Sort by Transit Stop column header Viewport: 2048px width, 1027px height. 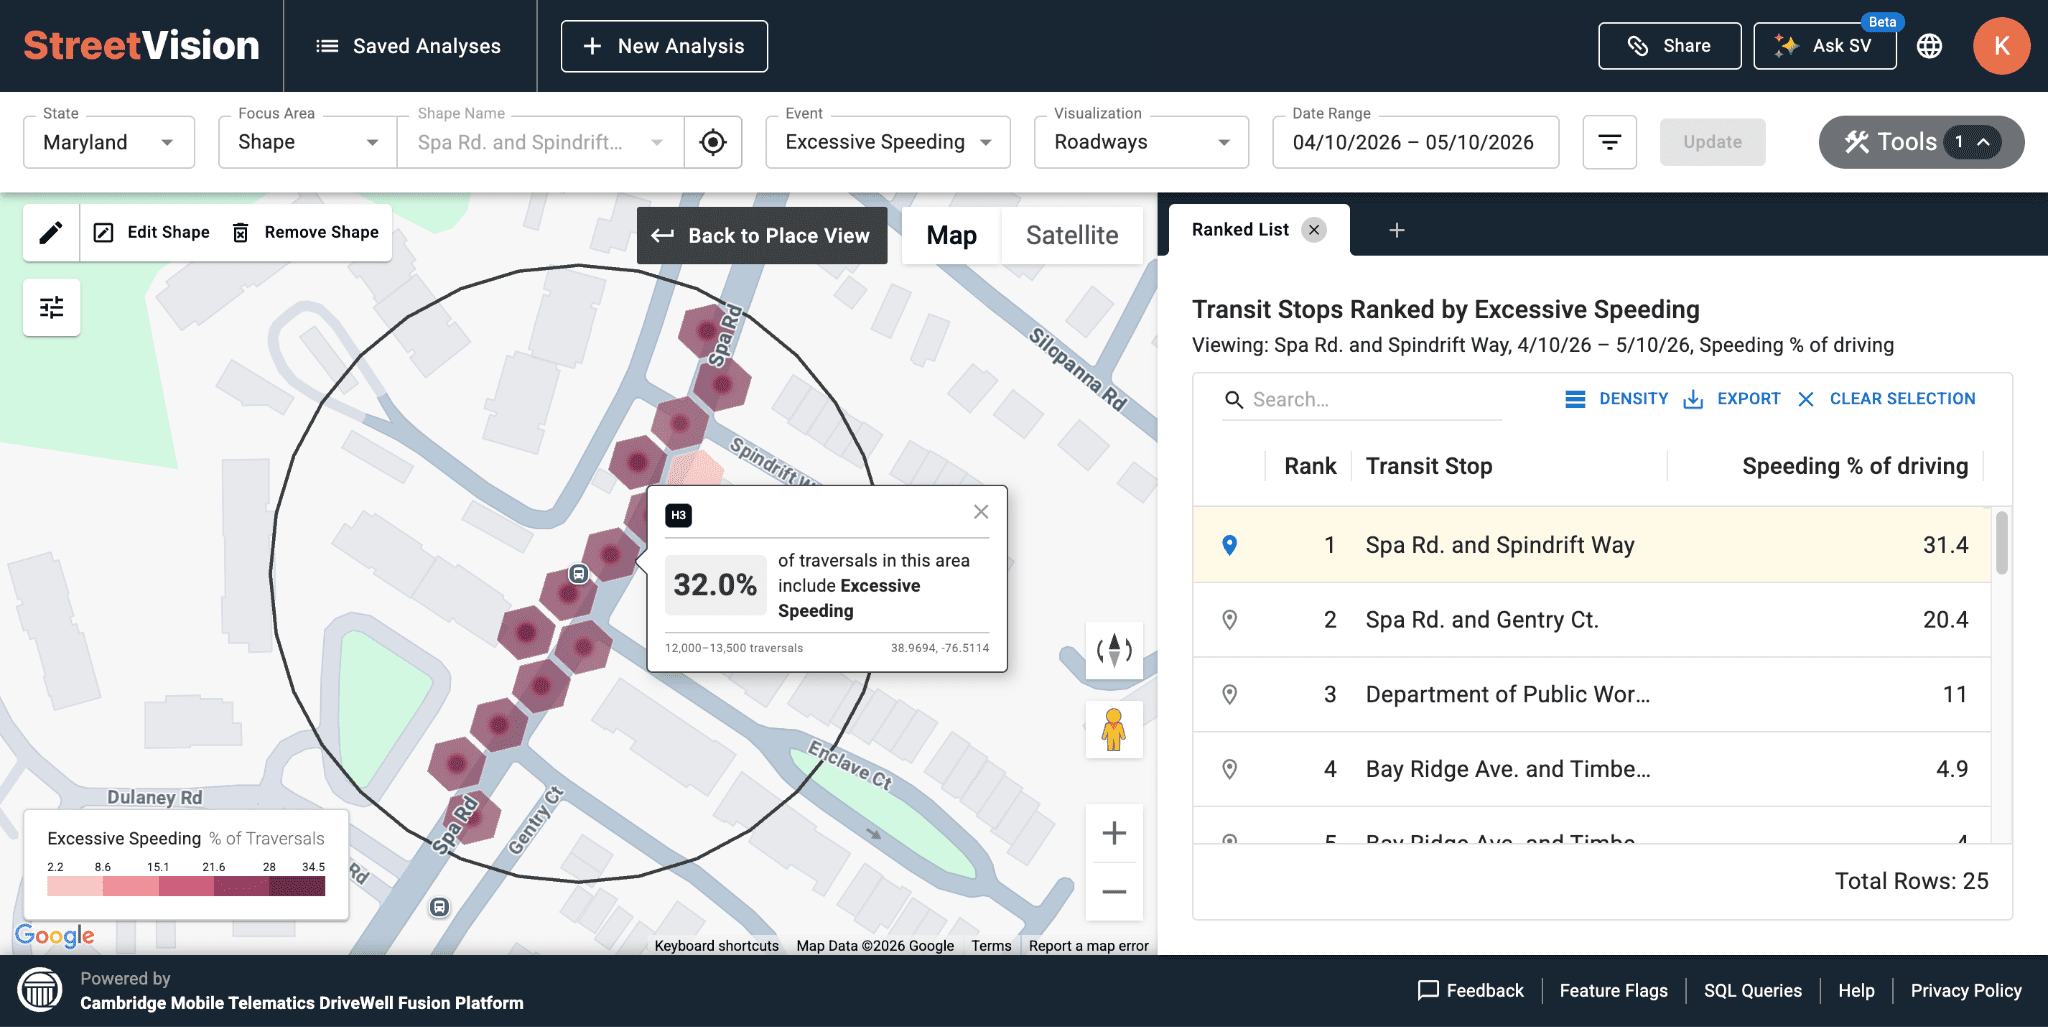pyautogui.click(x=1429, y=466)
